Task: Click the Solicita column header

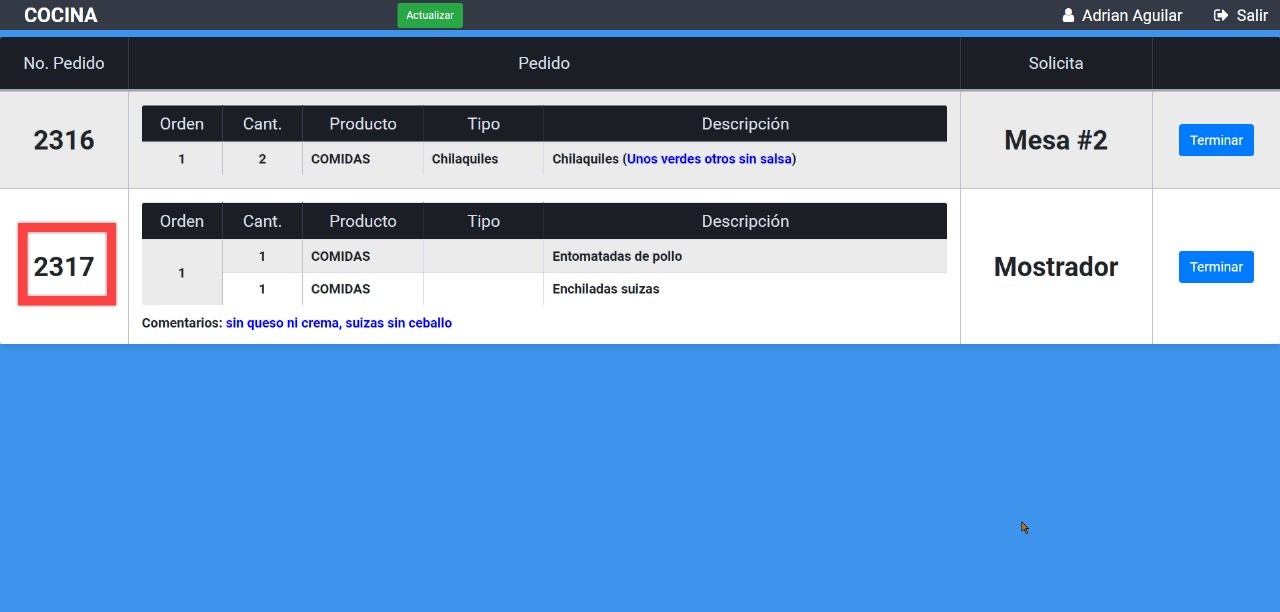Action: 1056,63
